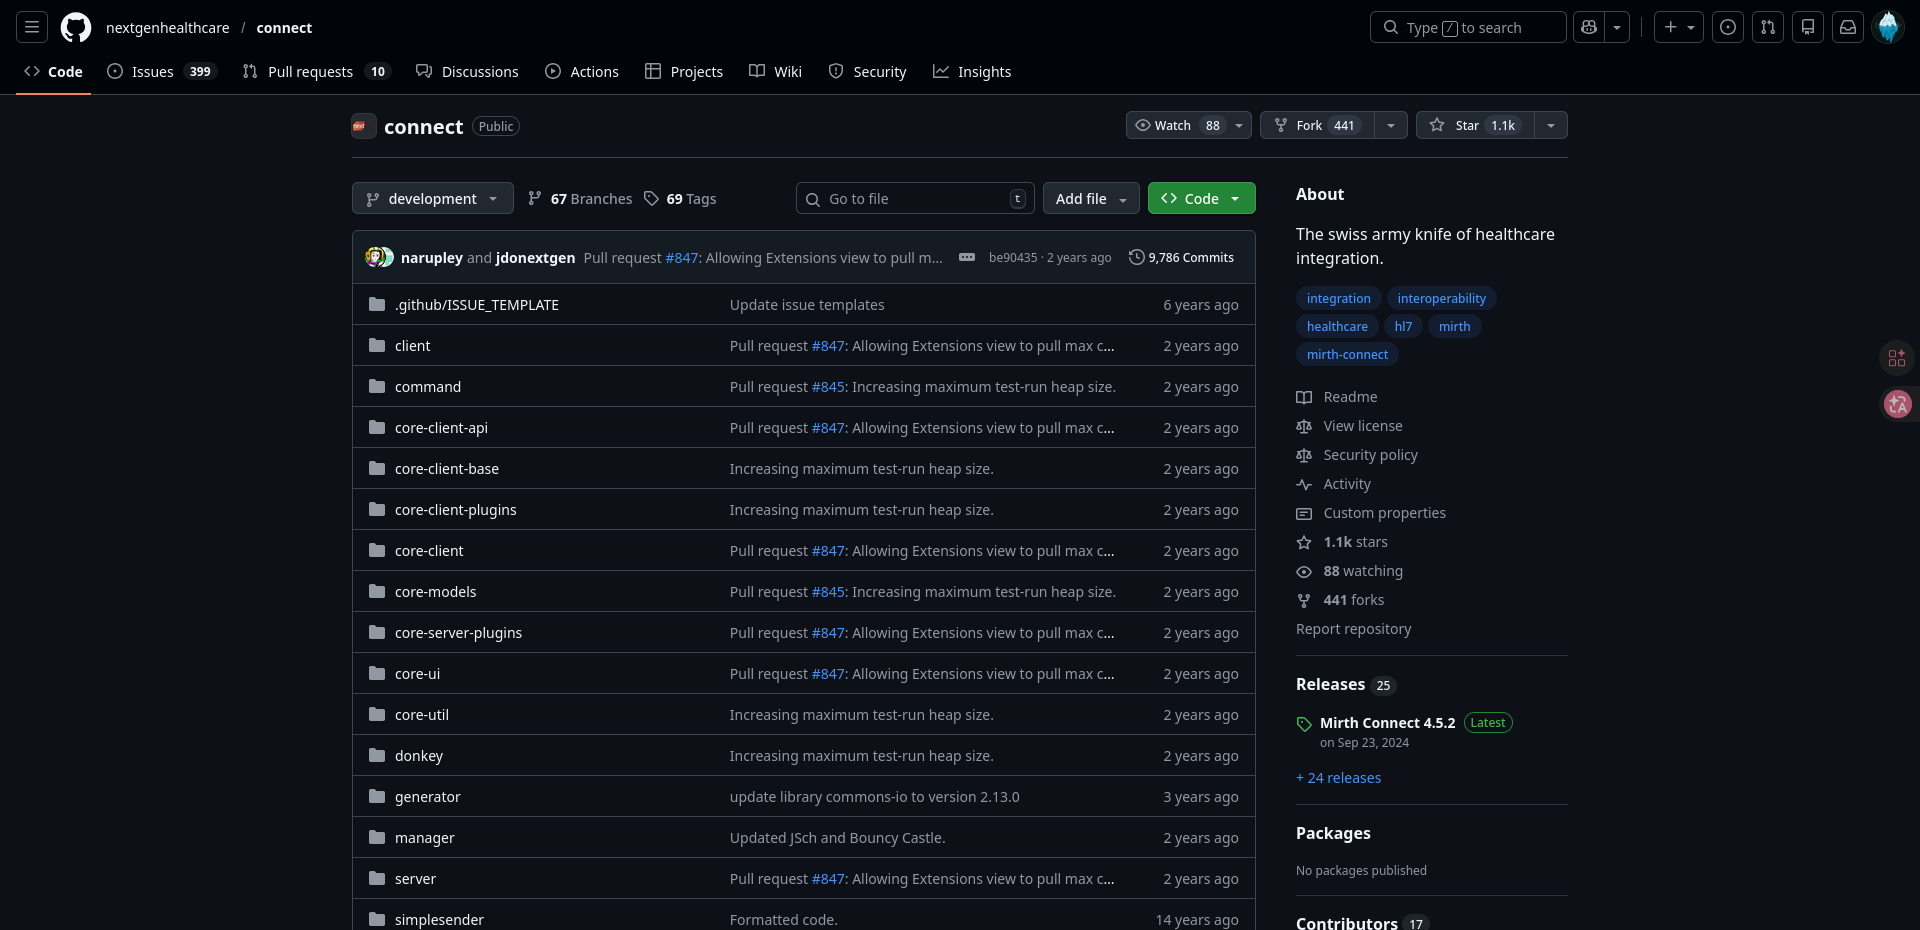View the 67 Branches link

[x=580, y=199]
